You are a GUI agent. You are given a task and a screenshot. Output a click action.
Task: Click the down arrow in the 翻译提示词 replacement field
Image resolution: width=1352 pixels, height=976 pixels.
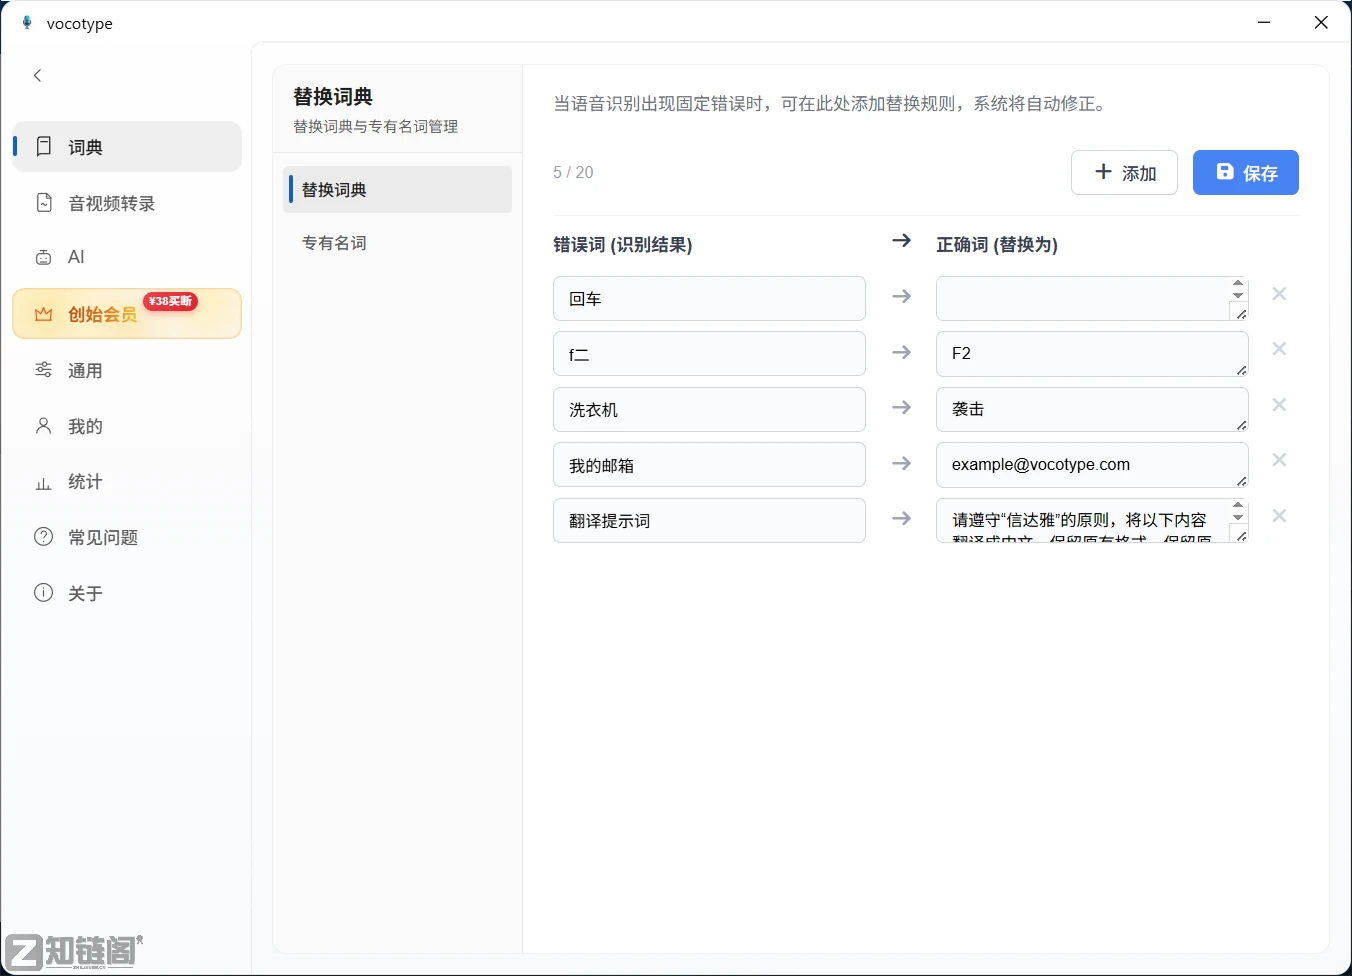pyautogui.click(x=1238, y=517)
